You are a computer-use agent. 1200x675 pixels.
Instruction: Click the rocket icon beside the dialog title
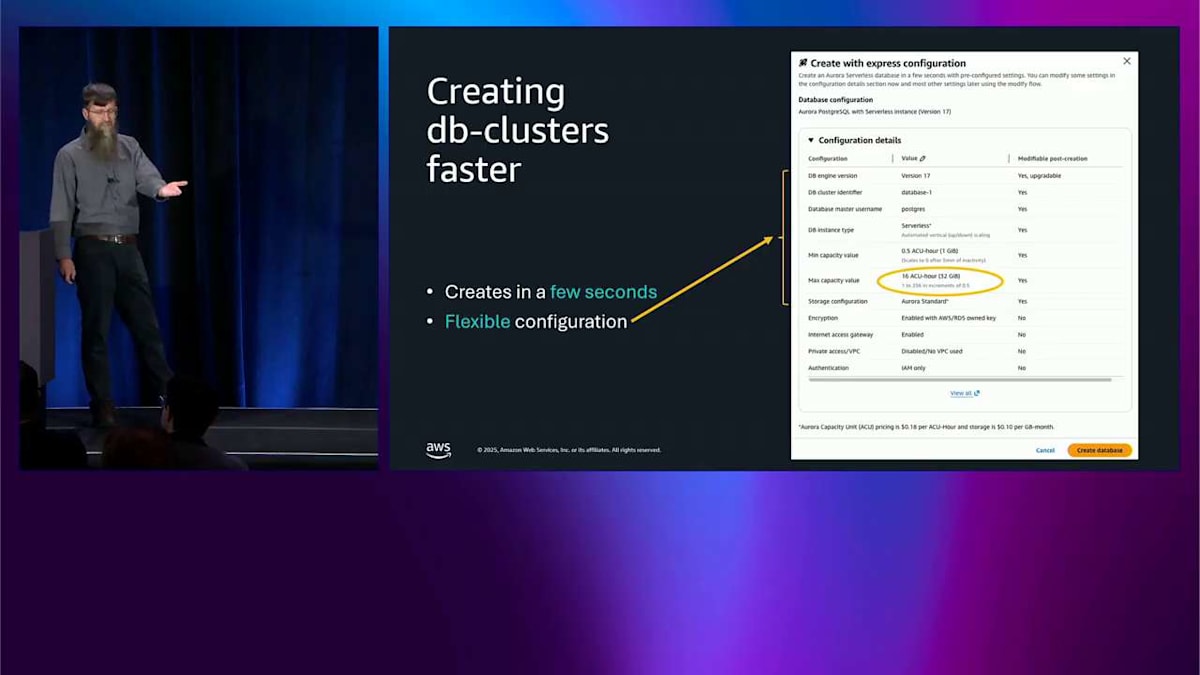pos(802,63)
